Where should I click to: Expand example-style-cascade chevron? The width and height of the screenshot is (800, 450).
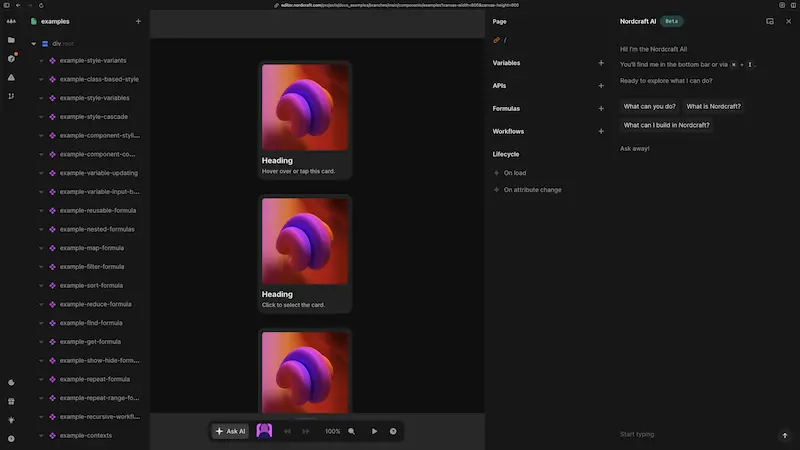click(41, 117)
